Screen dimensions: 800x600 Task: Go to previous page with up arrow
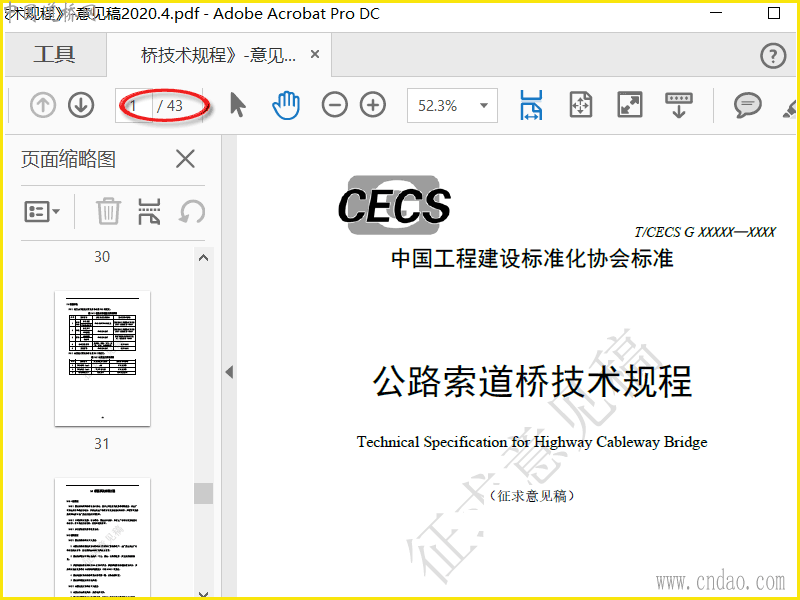coord(43,106)
